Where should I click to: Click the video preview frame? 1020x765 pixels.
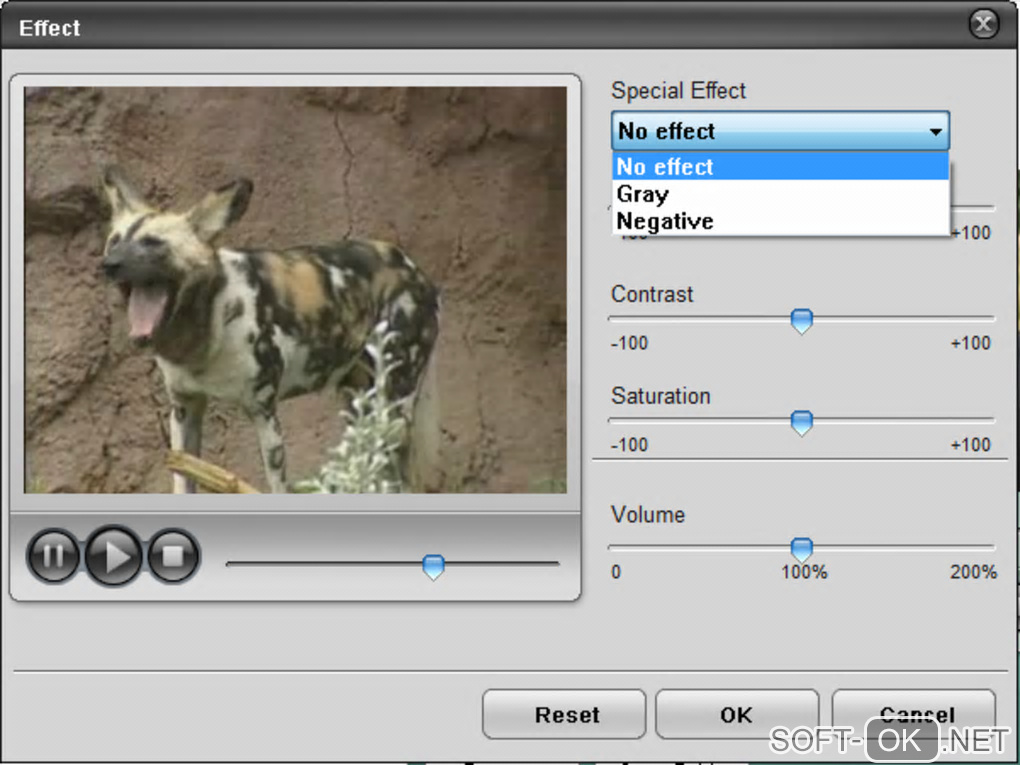pos(295,290)
